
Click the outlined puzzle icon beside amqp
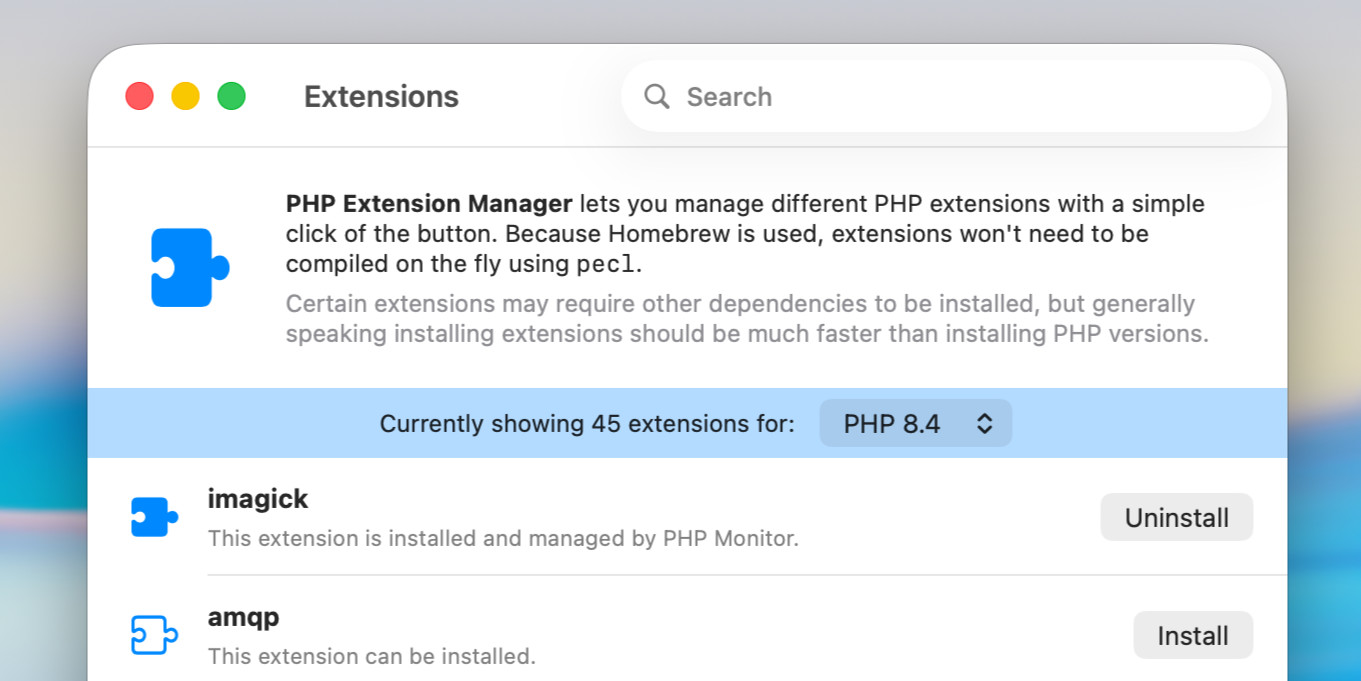click(x=155, y=636)
